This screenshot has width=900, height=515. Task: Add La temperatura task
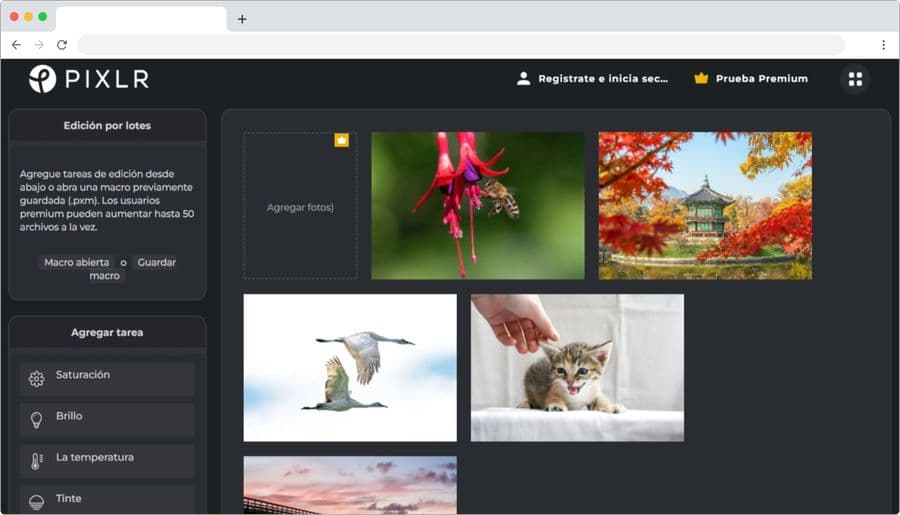(107, 461)
